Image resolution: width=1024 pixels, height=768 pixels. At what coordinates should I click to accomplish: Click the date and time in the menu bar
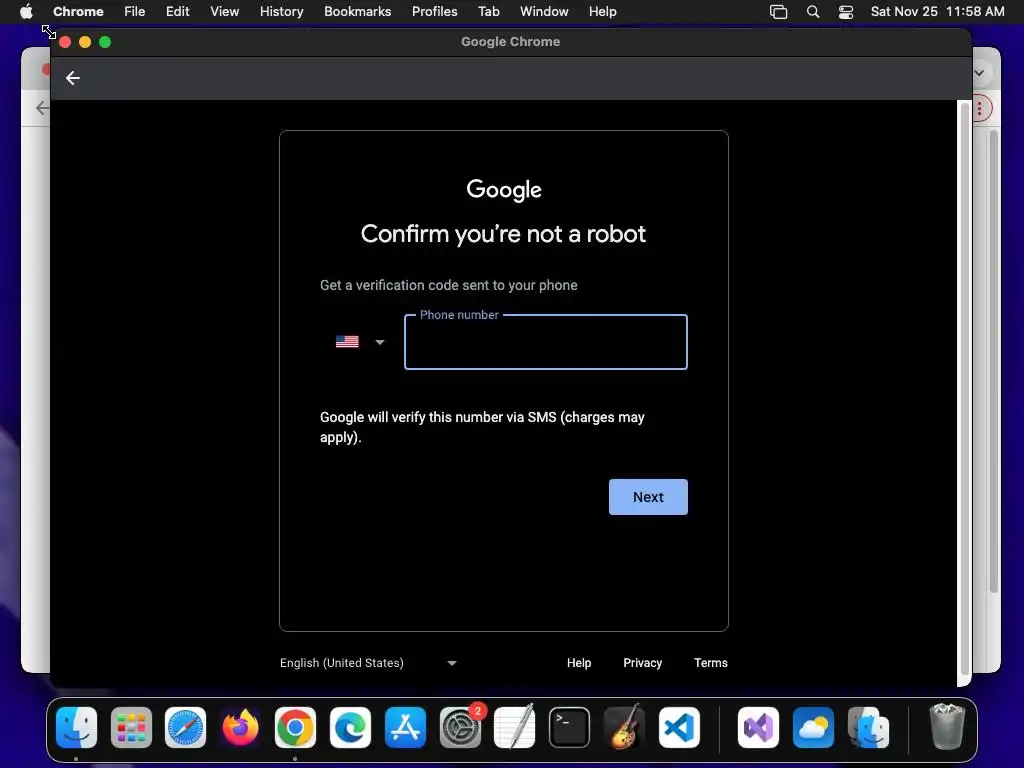(x=937, y=12)
